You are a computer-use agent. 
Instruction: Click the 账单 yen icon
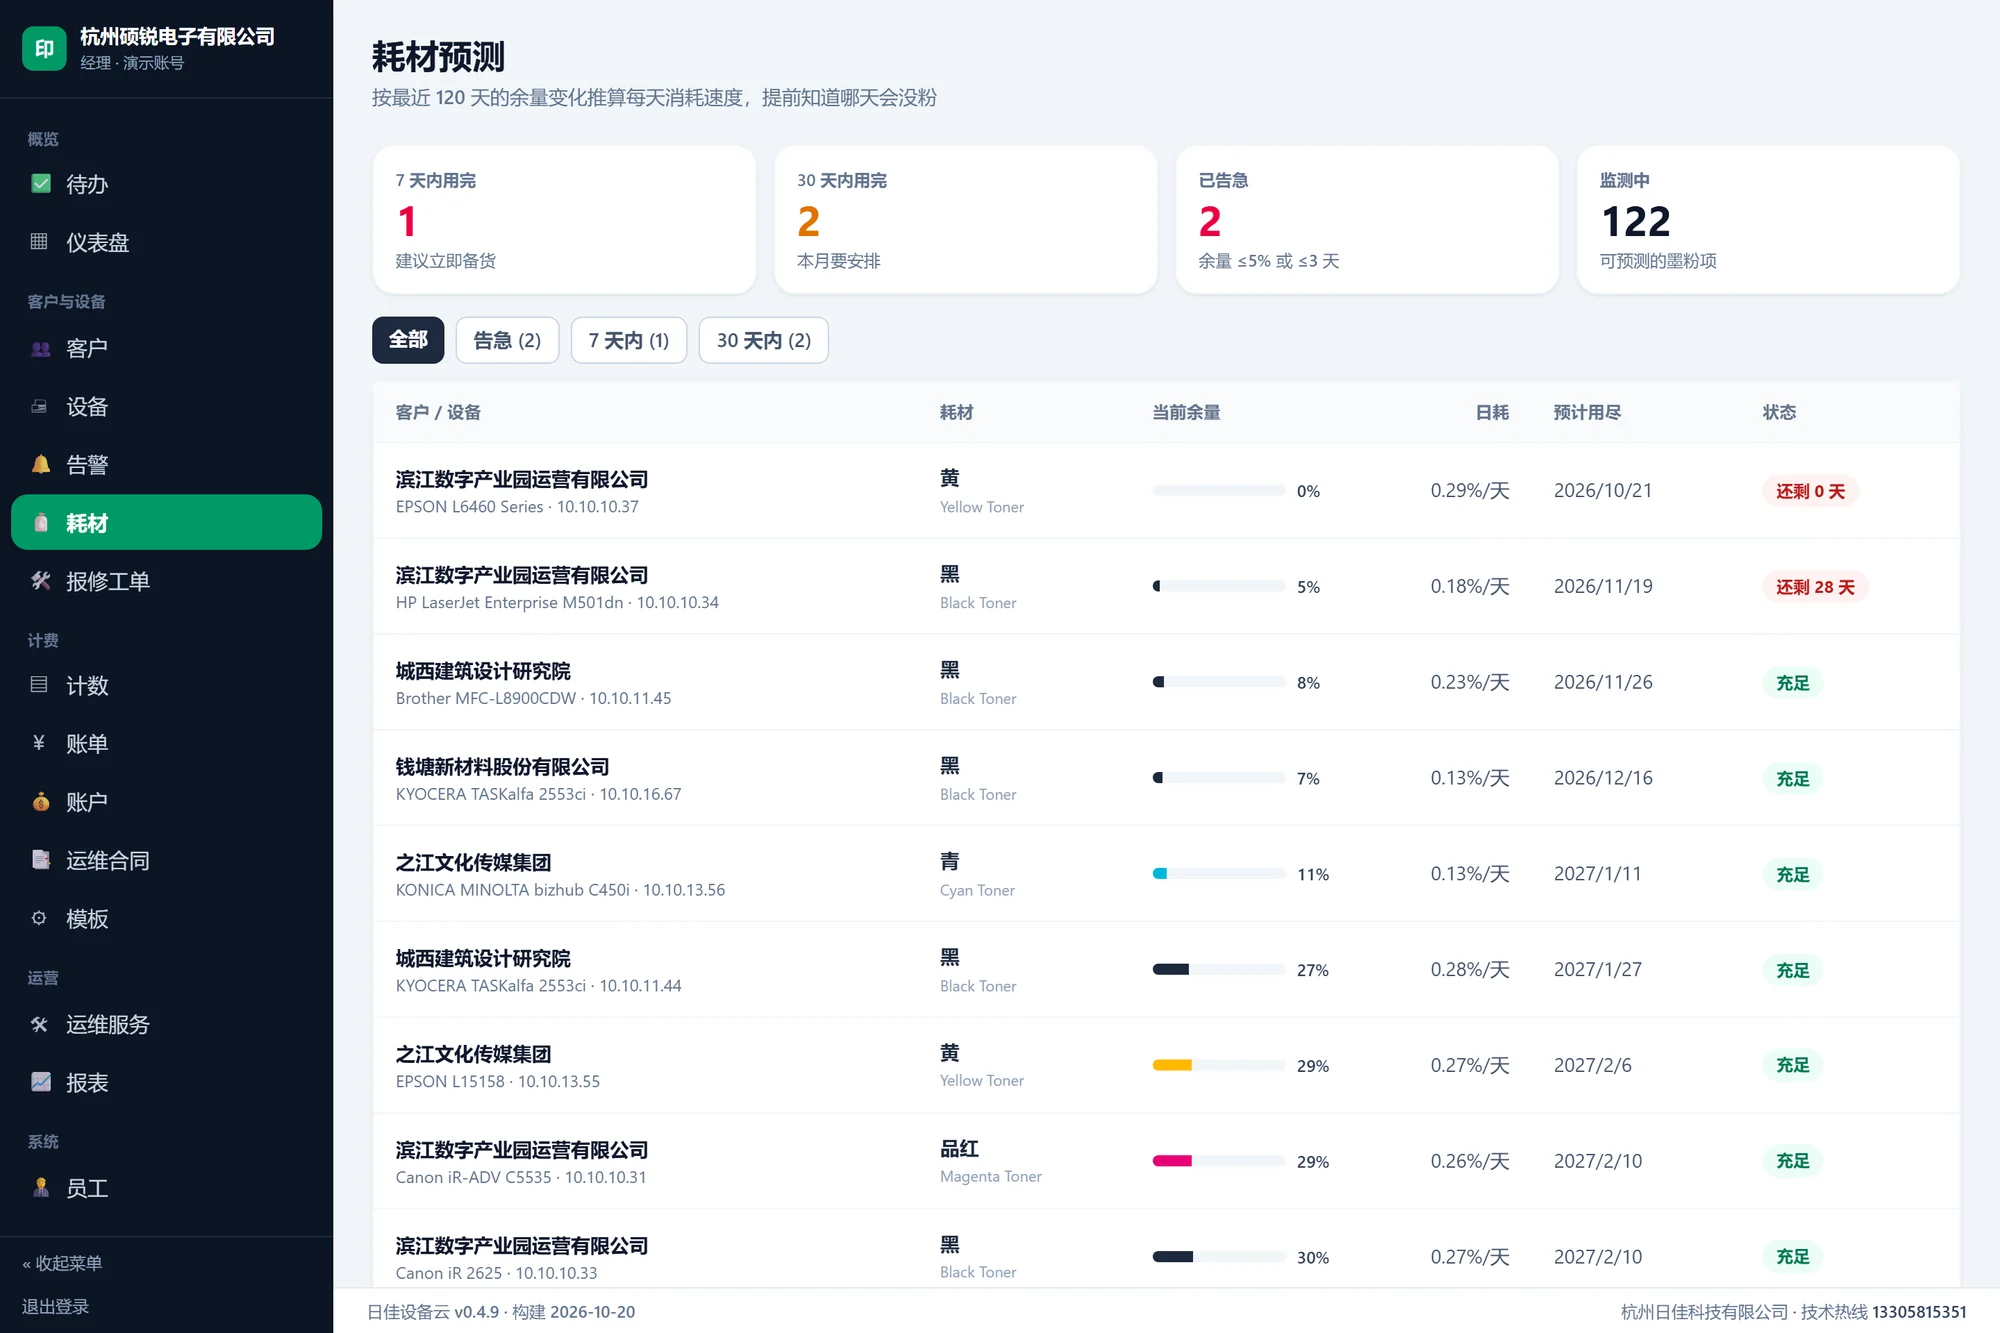[x=39, y=743]
